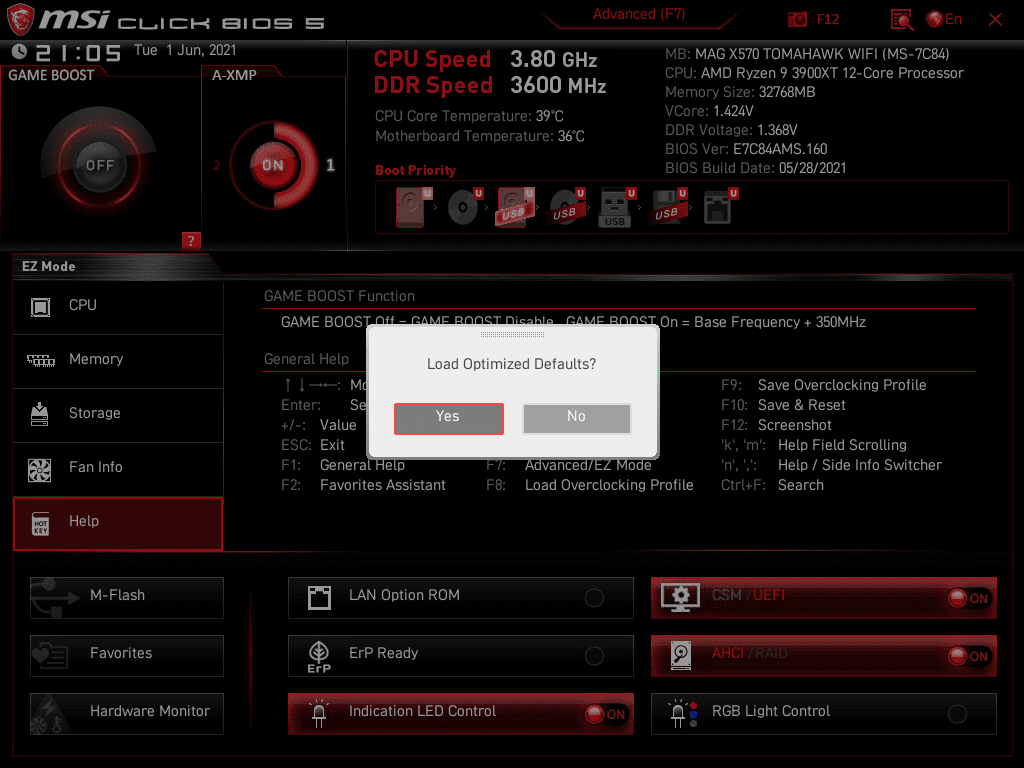The height and width of the screenshot is (768, 1024).
Task: Click the F12 Screenshot help entry
Action: point(776,425)
